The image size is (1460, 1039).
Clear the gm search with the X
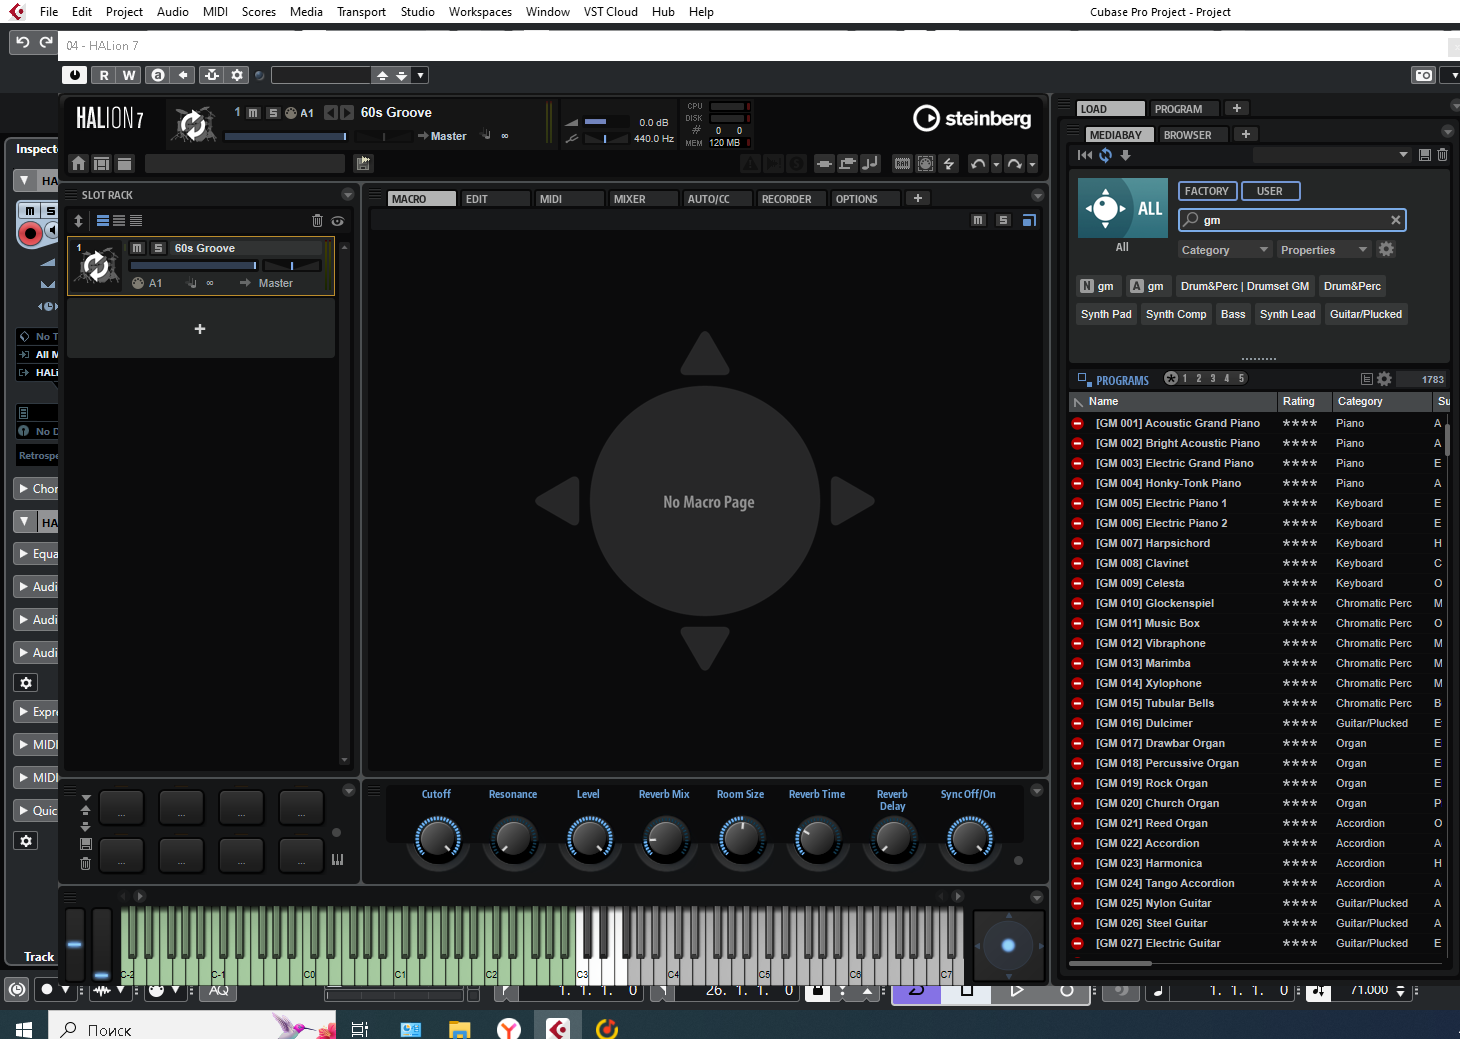(x=1395, y=220)
